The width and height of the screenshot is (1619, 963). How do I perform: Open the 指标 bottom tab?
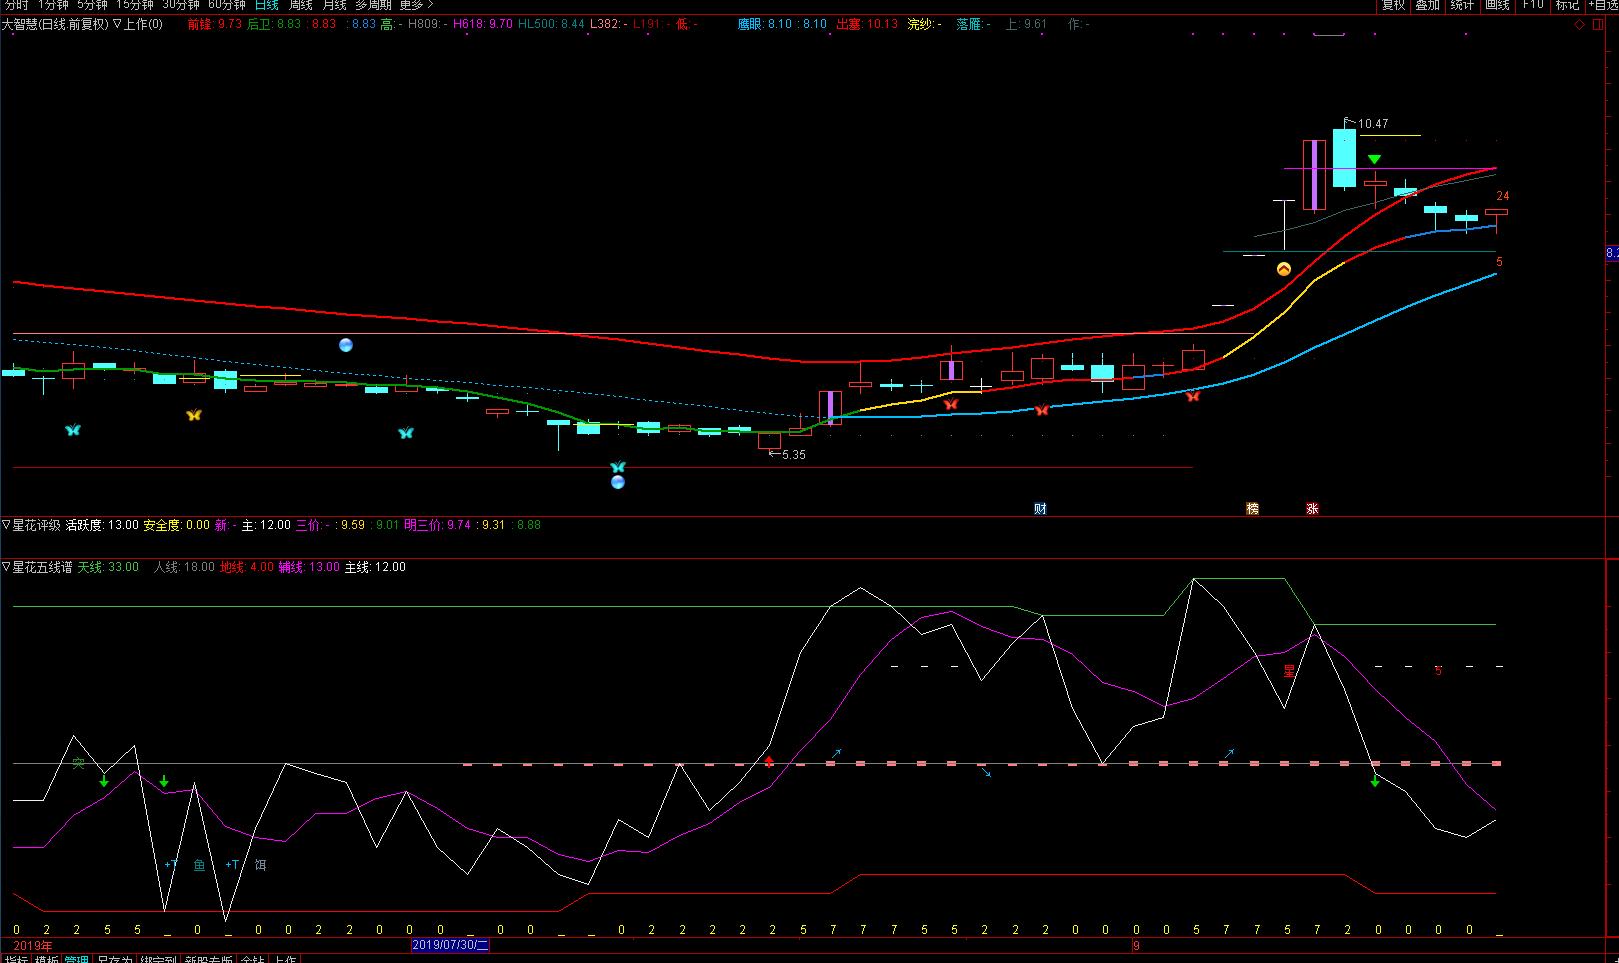pyautogui.click(x=16, y=959)
